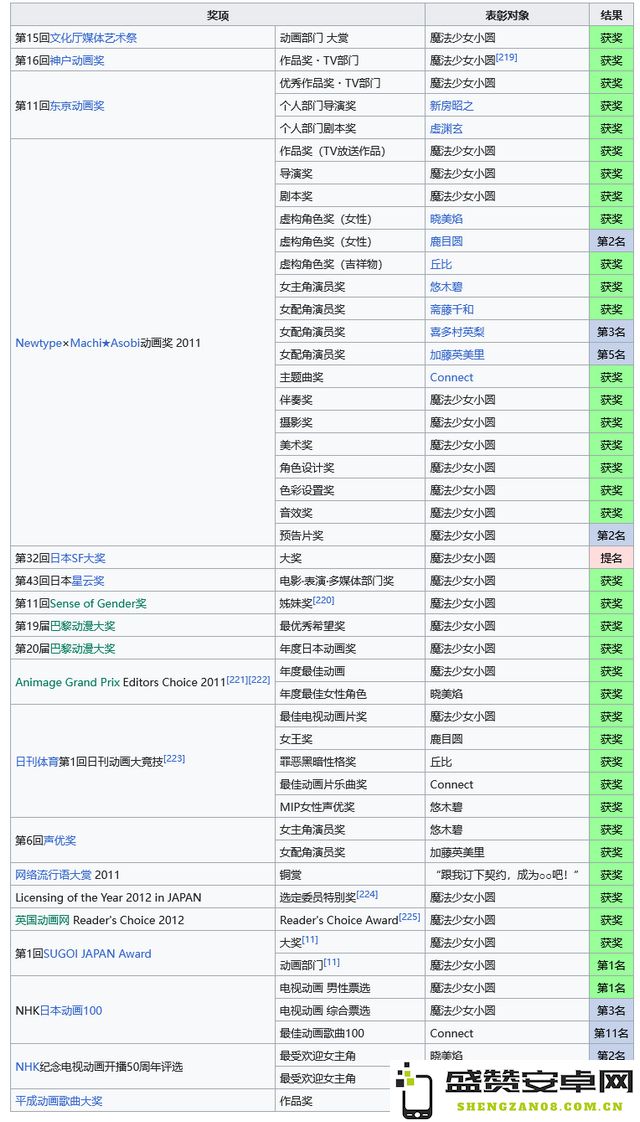Open the Animage Grand Prix link
640x1122 pixels.
[x=67, y=683]
